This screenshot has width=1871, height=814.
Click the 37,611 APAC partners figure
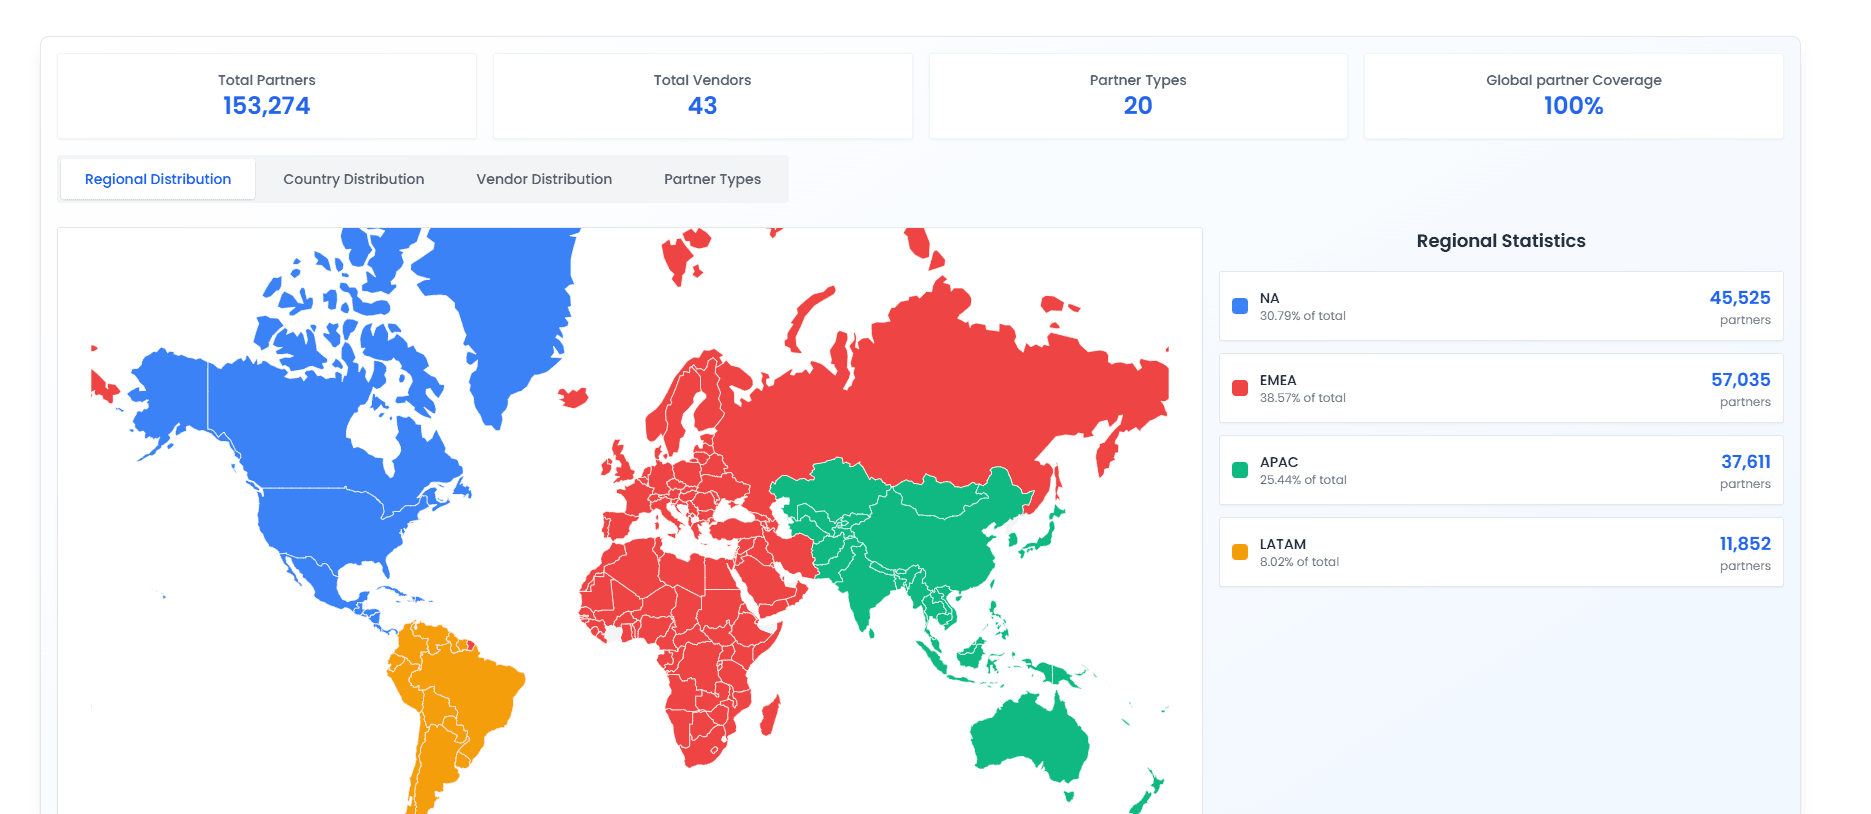[x=1745, y=462]
